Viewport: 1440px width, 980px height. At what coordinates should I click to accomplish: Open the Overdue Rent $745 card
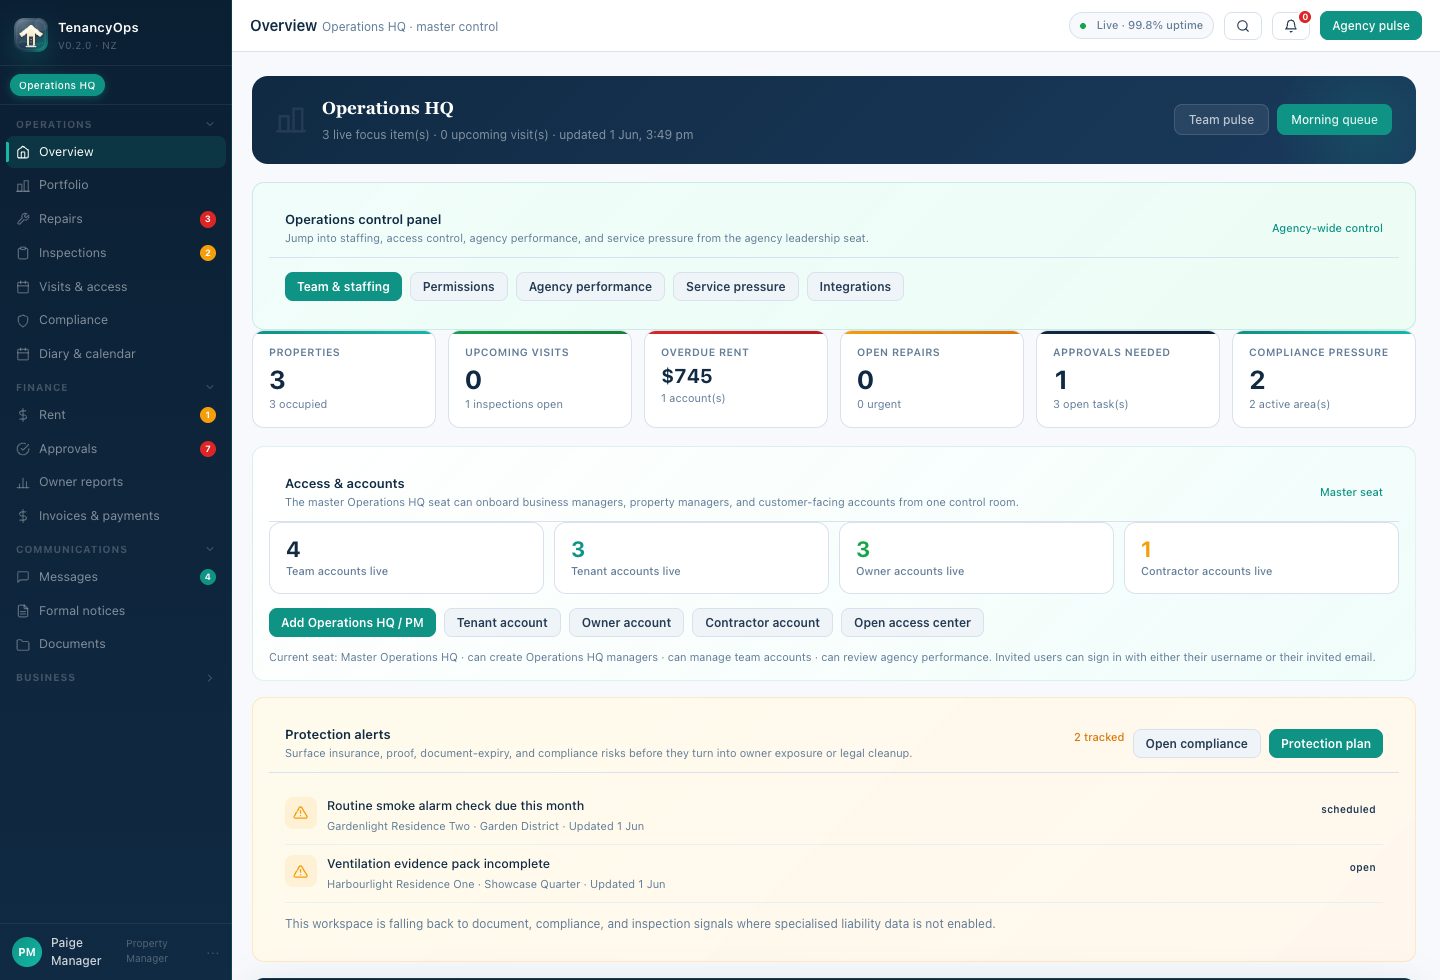click(736, 379)
